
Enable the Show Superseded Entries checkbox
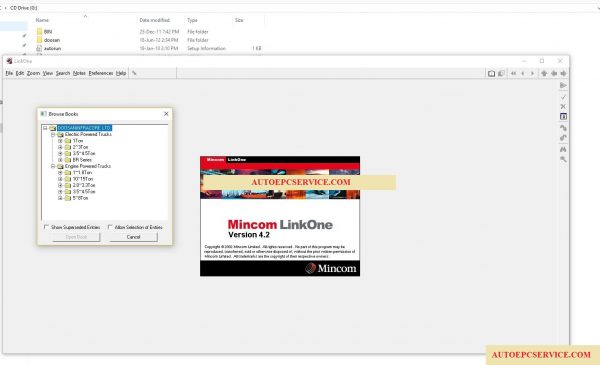click(x=46, y=227)
